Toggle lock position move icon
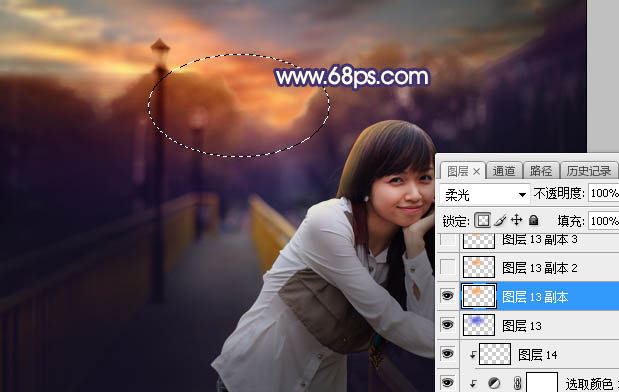This screenshot has height=392, width=619. point(516,220)
